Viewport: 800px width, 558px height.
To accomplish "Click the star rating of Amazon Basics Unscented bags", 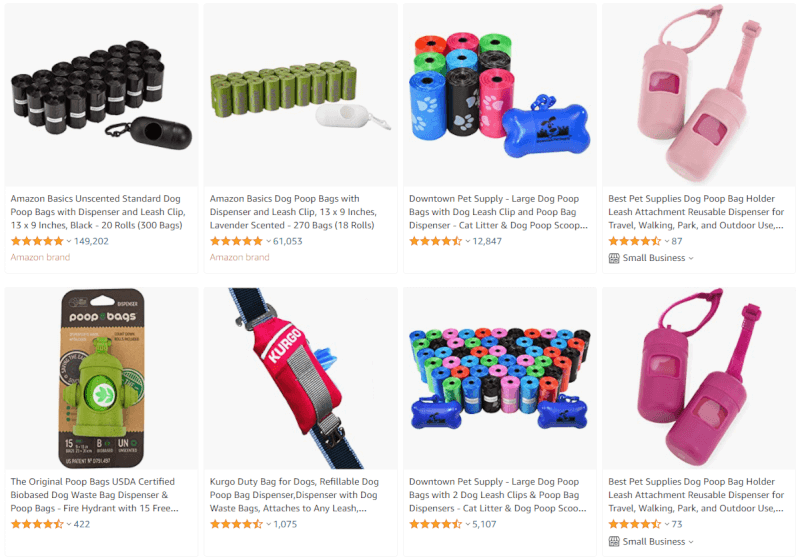I will click(37, 241).
